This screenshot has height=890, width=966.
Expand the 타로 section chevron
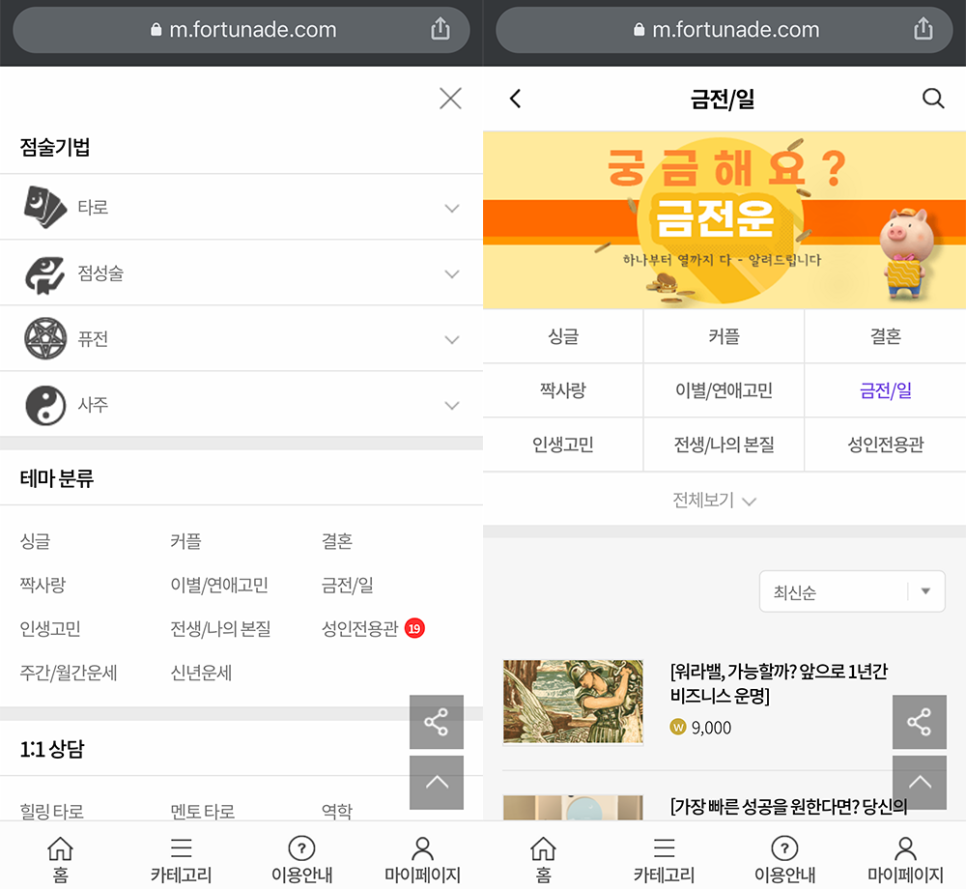click(x=452, y=208)
